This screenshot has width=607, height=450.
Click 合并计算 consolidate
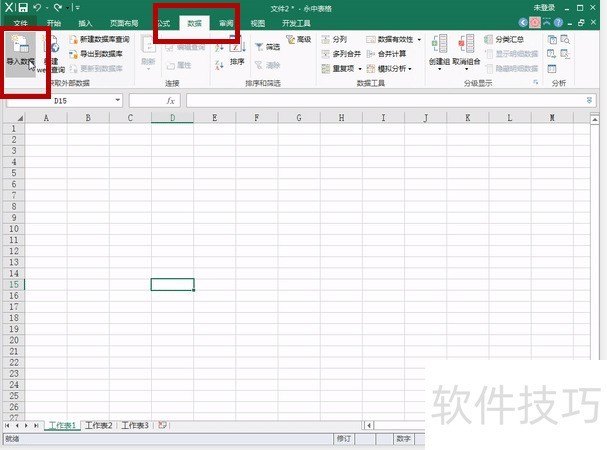coord(386,54)
